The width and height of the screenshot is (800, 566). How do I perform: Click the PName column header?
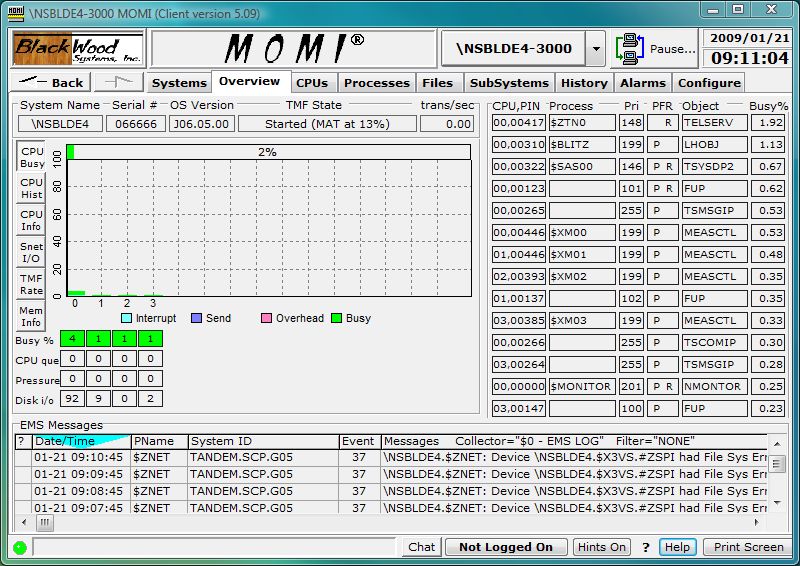[160, 441]
